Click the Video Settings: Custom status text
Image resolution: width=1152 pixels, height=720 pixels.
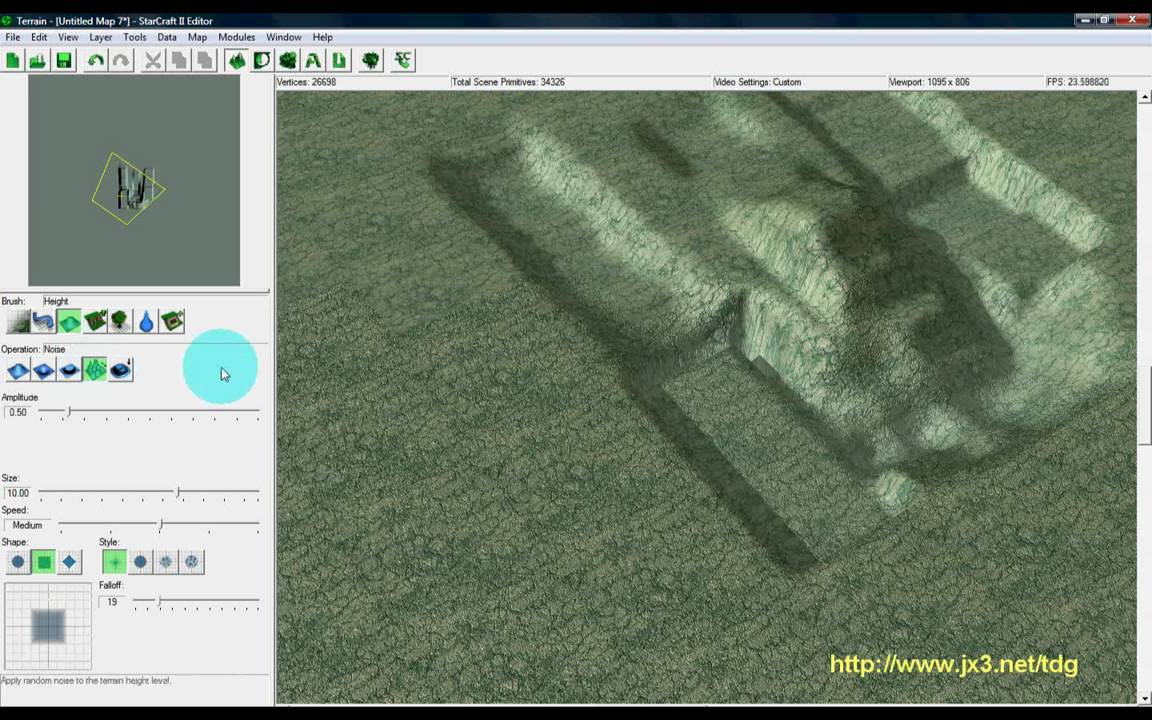click(x=757, y=82)
